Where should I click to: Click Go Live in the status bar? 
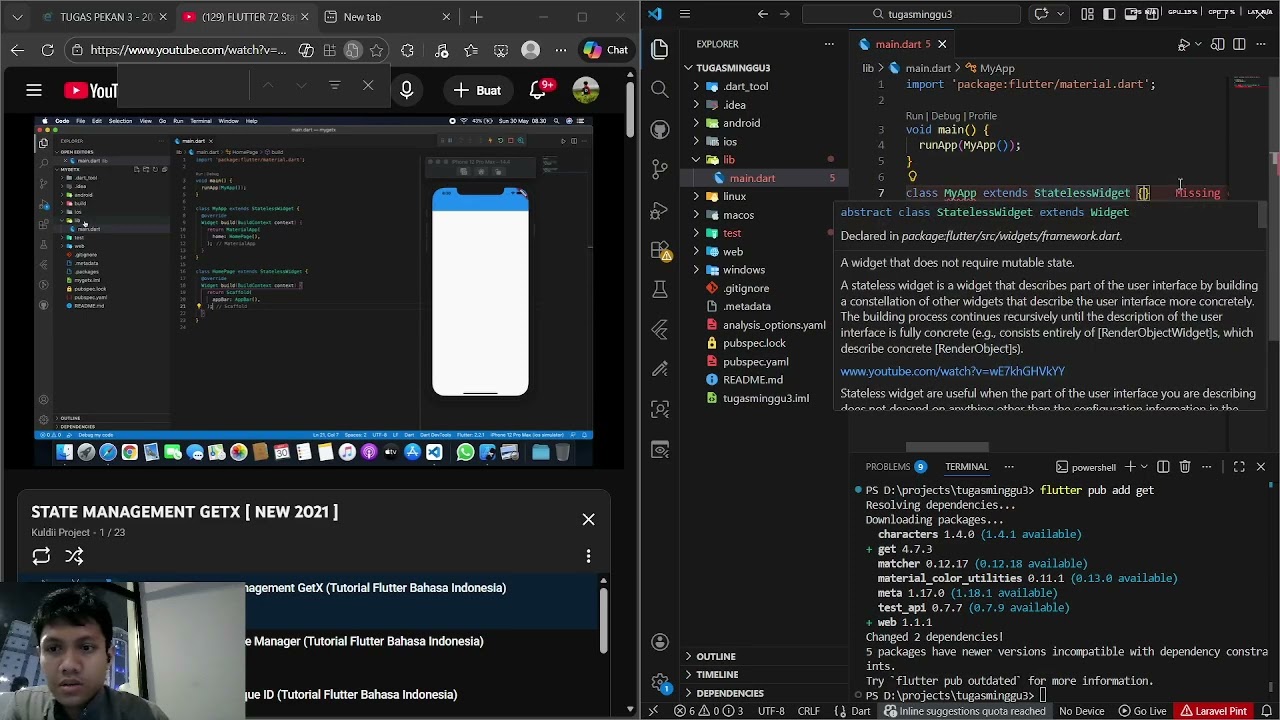pos(1142,711)
